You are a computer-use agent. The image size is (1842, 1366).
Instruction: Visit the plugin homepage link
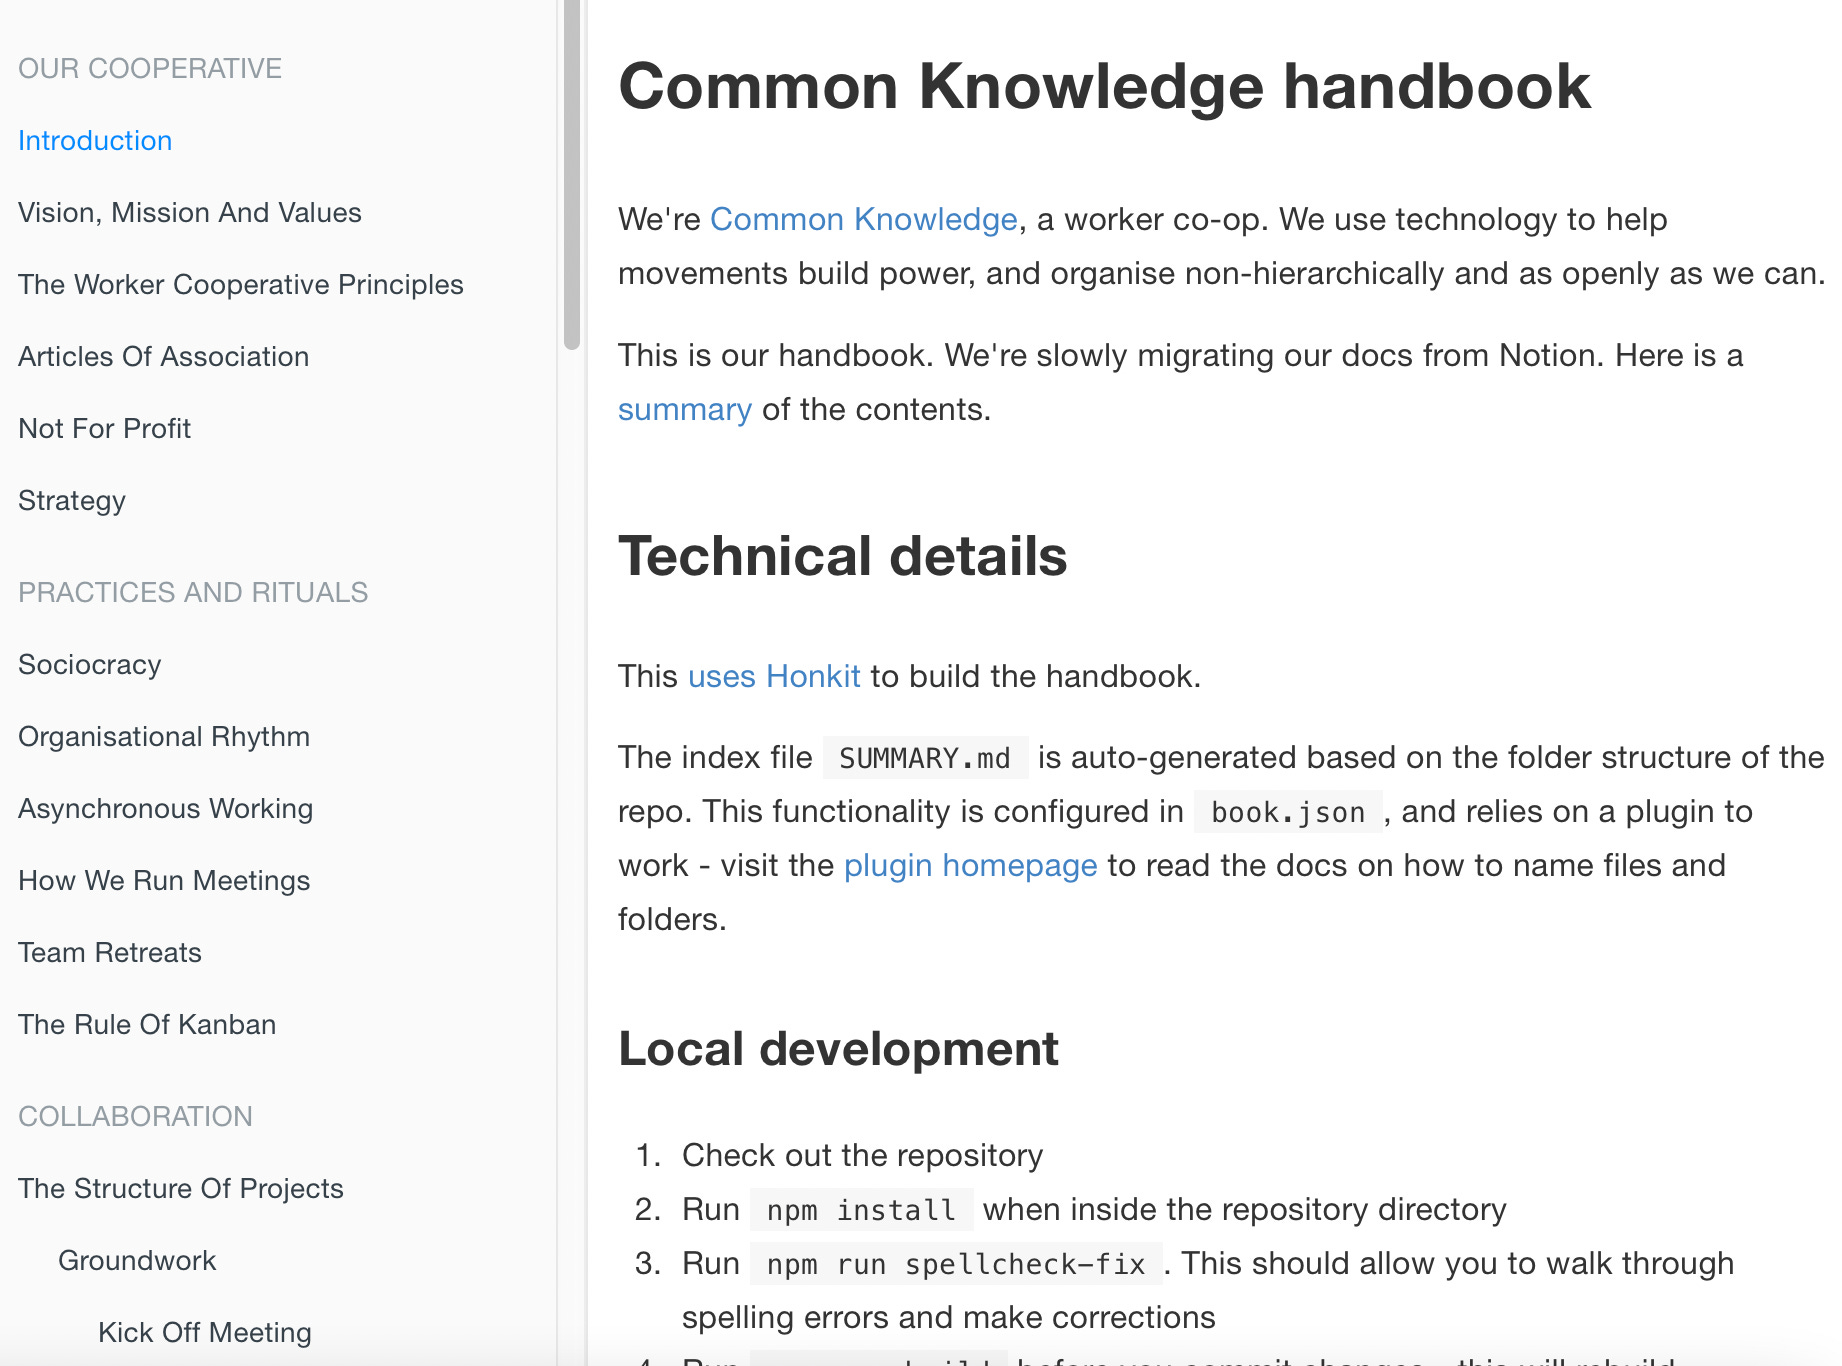tap(970, 865)
